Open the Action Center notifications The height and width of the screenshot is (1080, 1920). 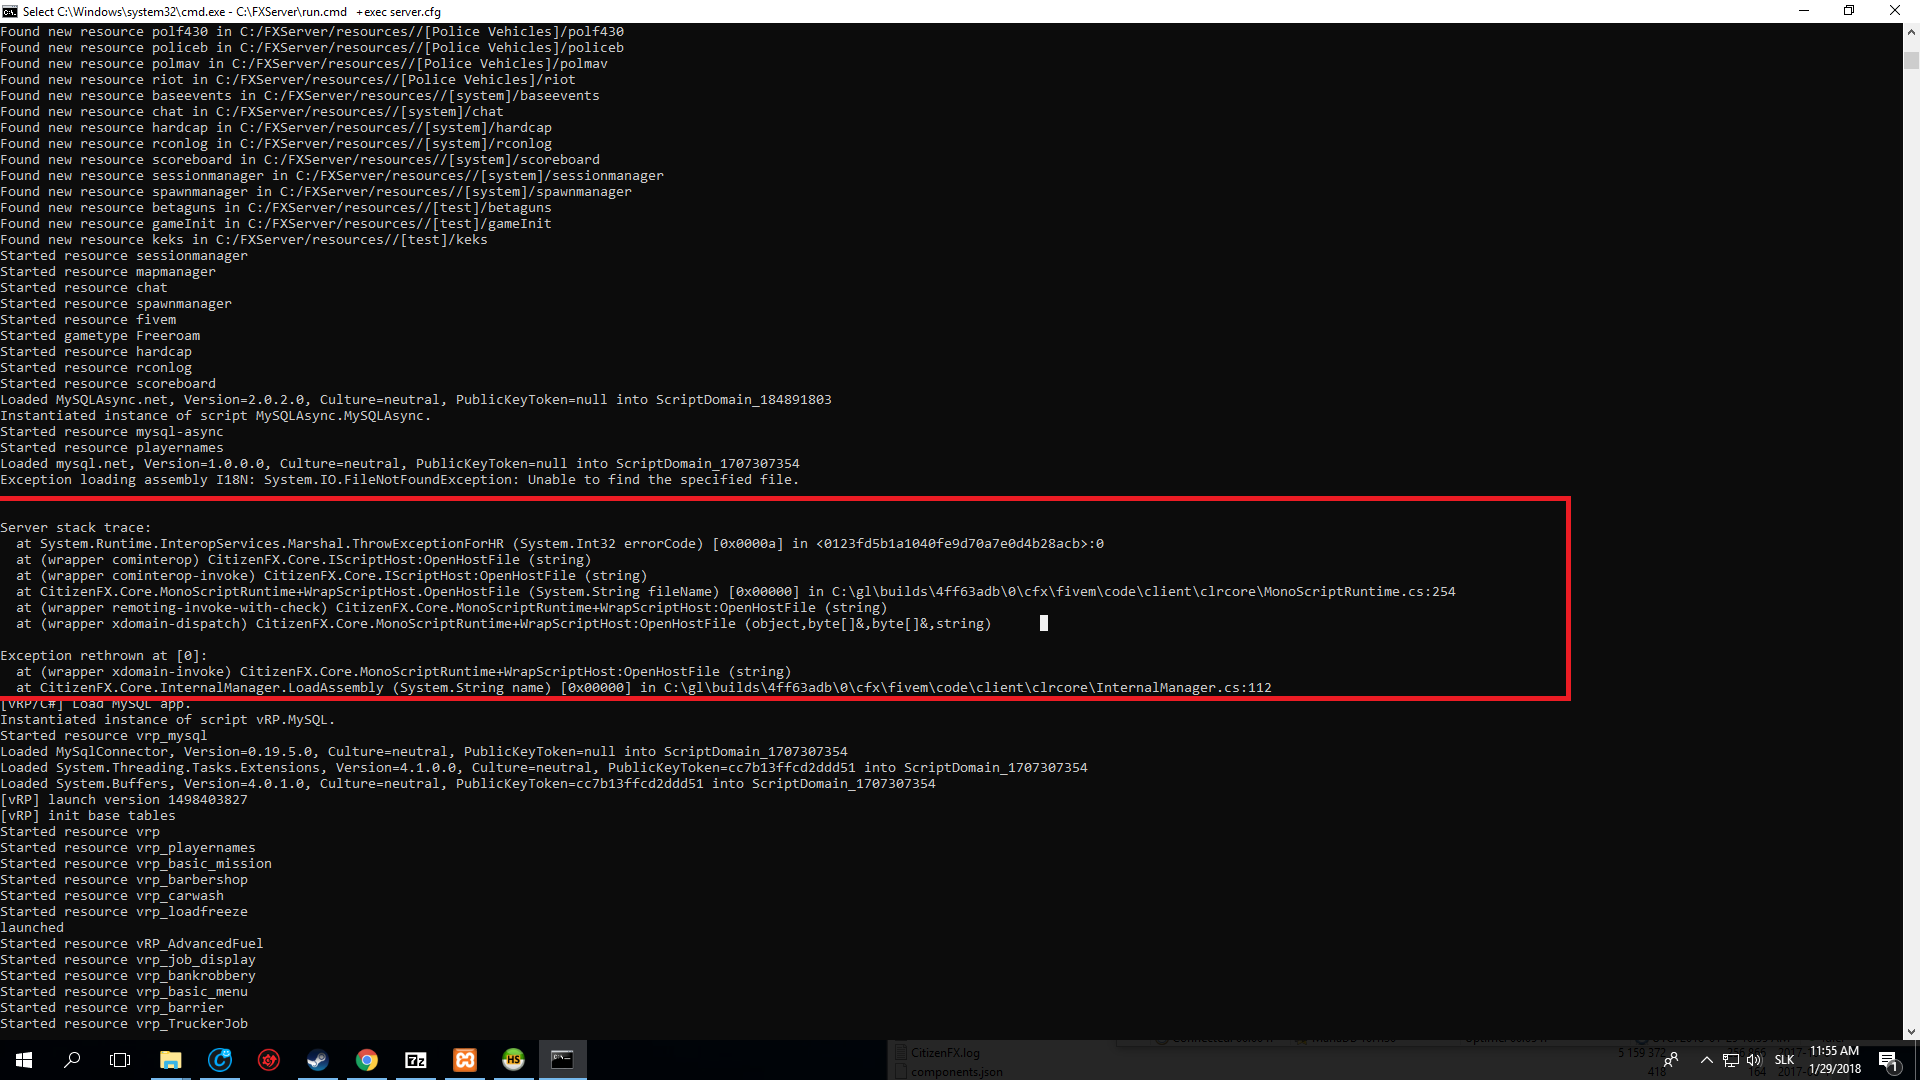tap(1890, 1060)
